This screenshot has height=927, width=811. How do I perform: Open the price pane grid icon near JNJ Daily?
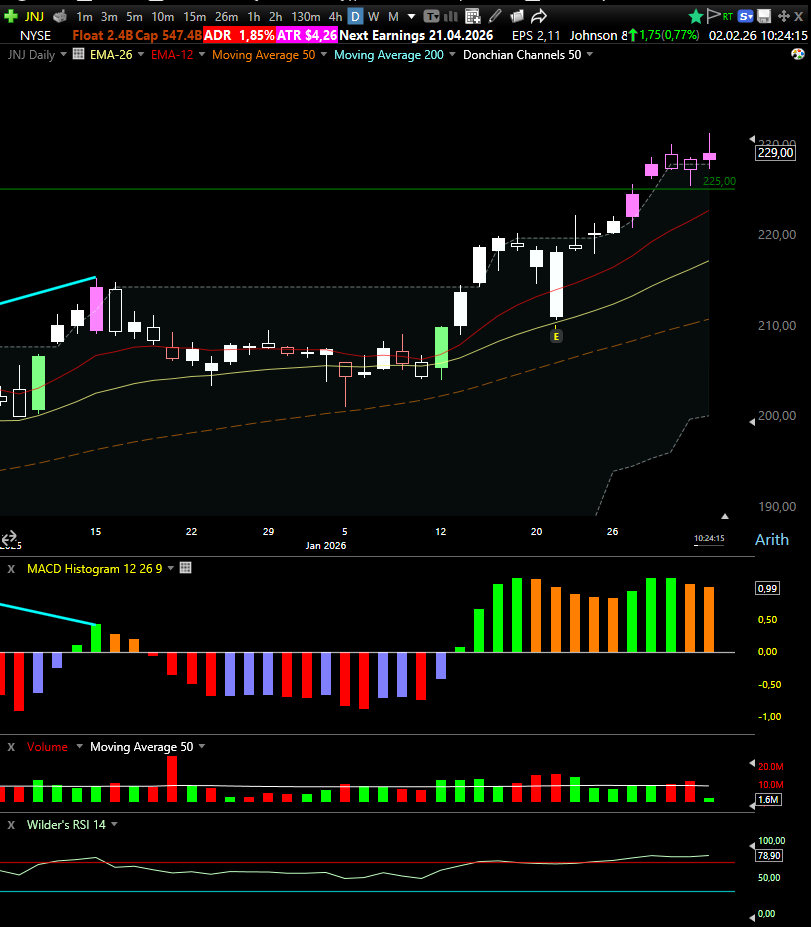[78, 54]
